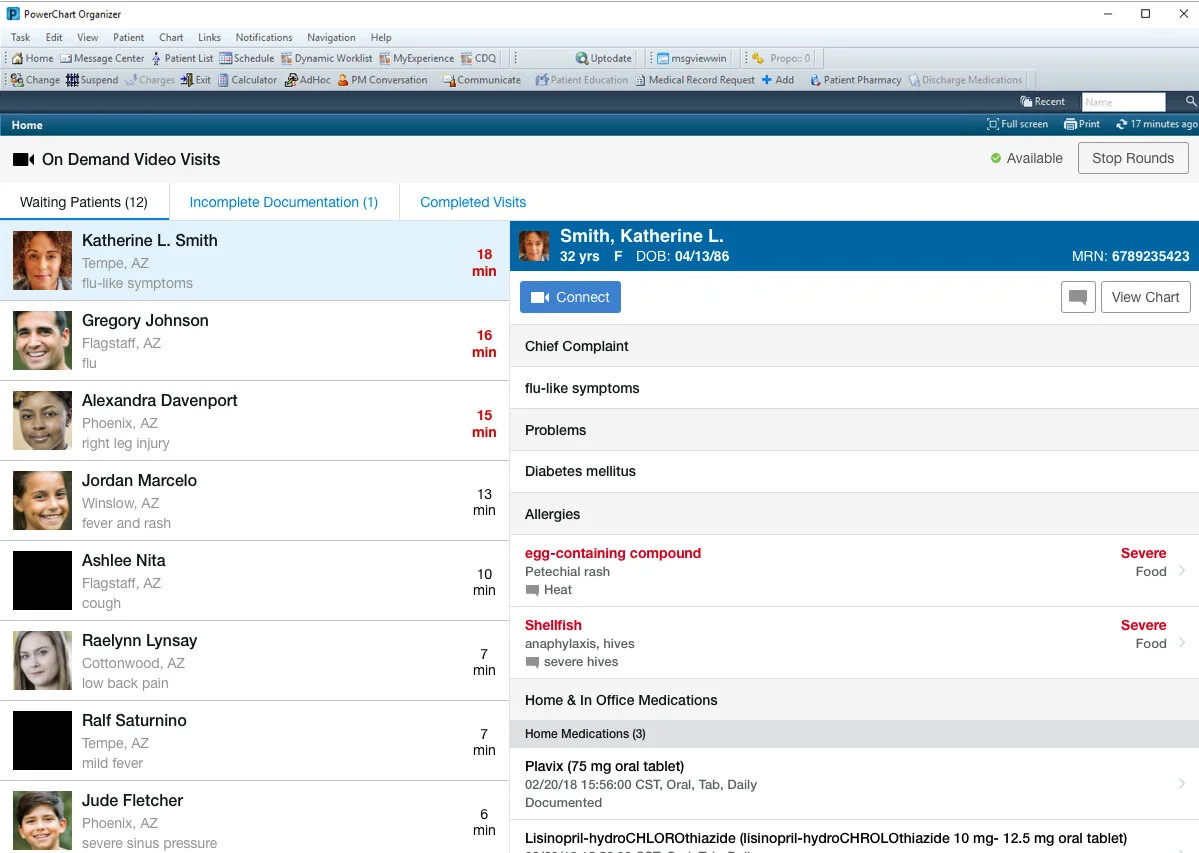
Task: Click the Home page title bar label
Action: pyautogui.click(x=27, y=125)
